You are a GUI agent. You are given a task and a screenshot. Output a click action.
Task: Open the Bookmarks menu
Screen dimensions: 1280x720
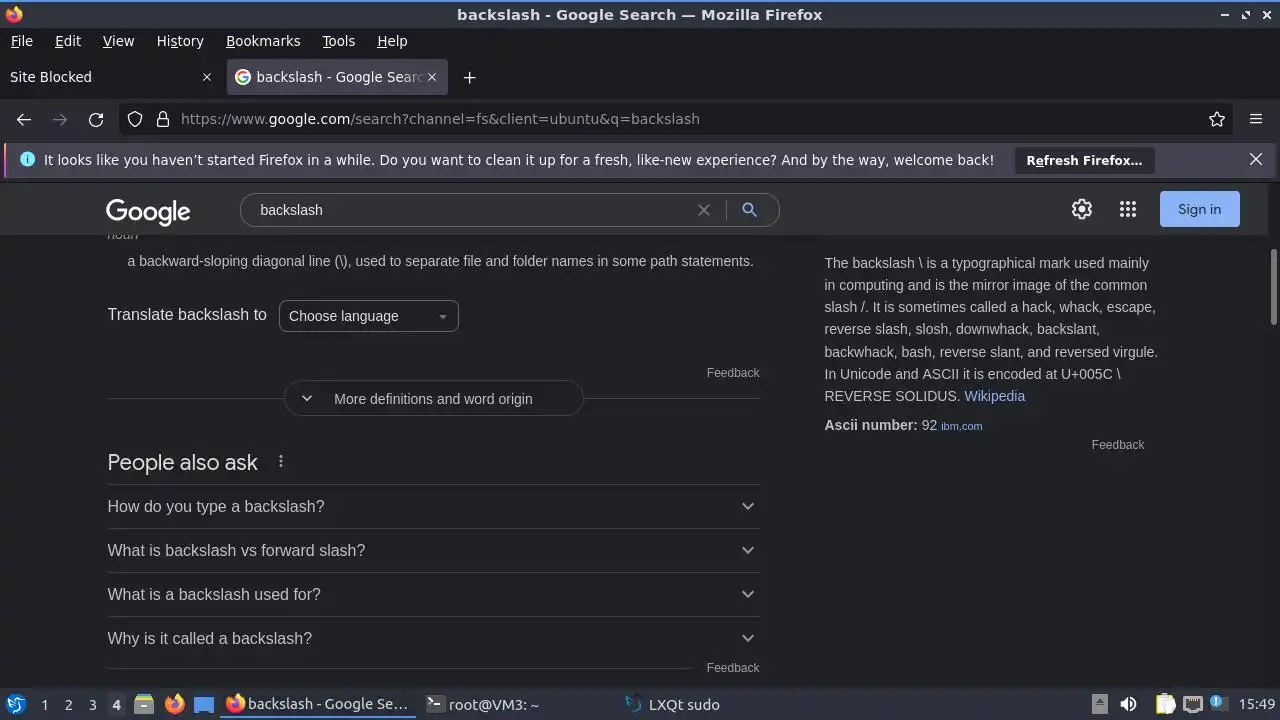[263, 41]
